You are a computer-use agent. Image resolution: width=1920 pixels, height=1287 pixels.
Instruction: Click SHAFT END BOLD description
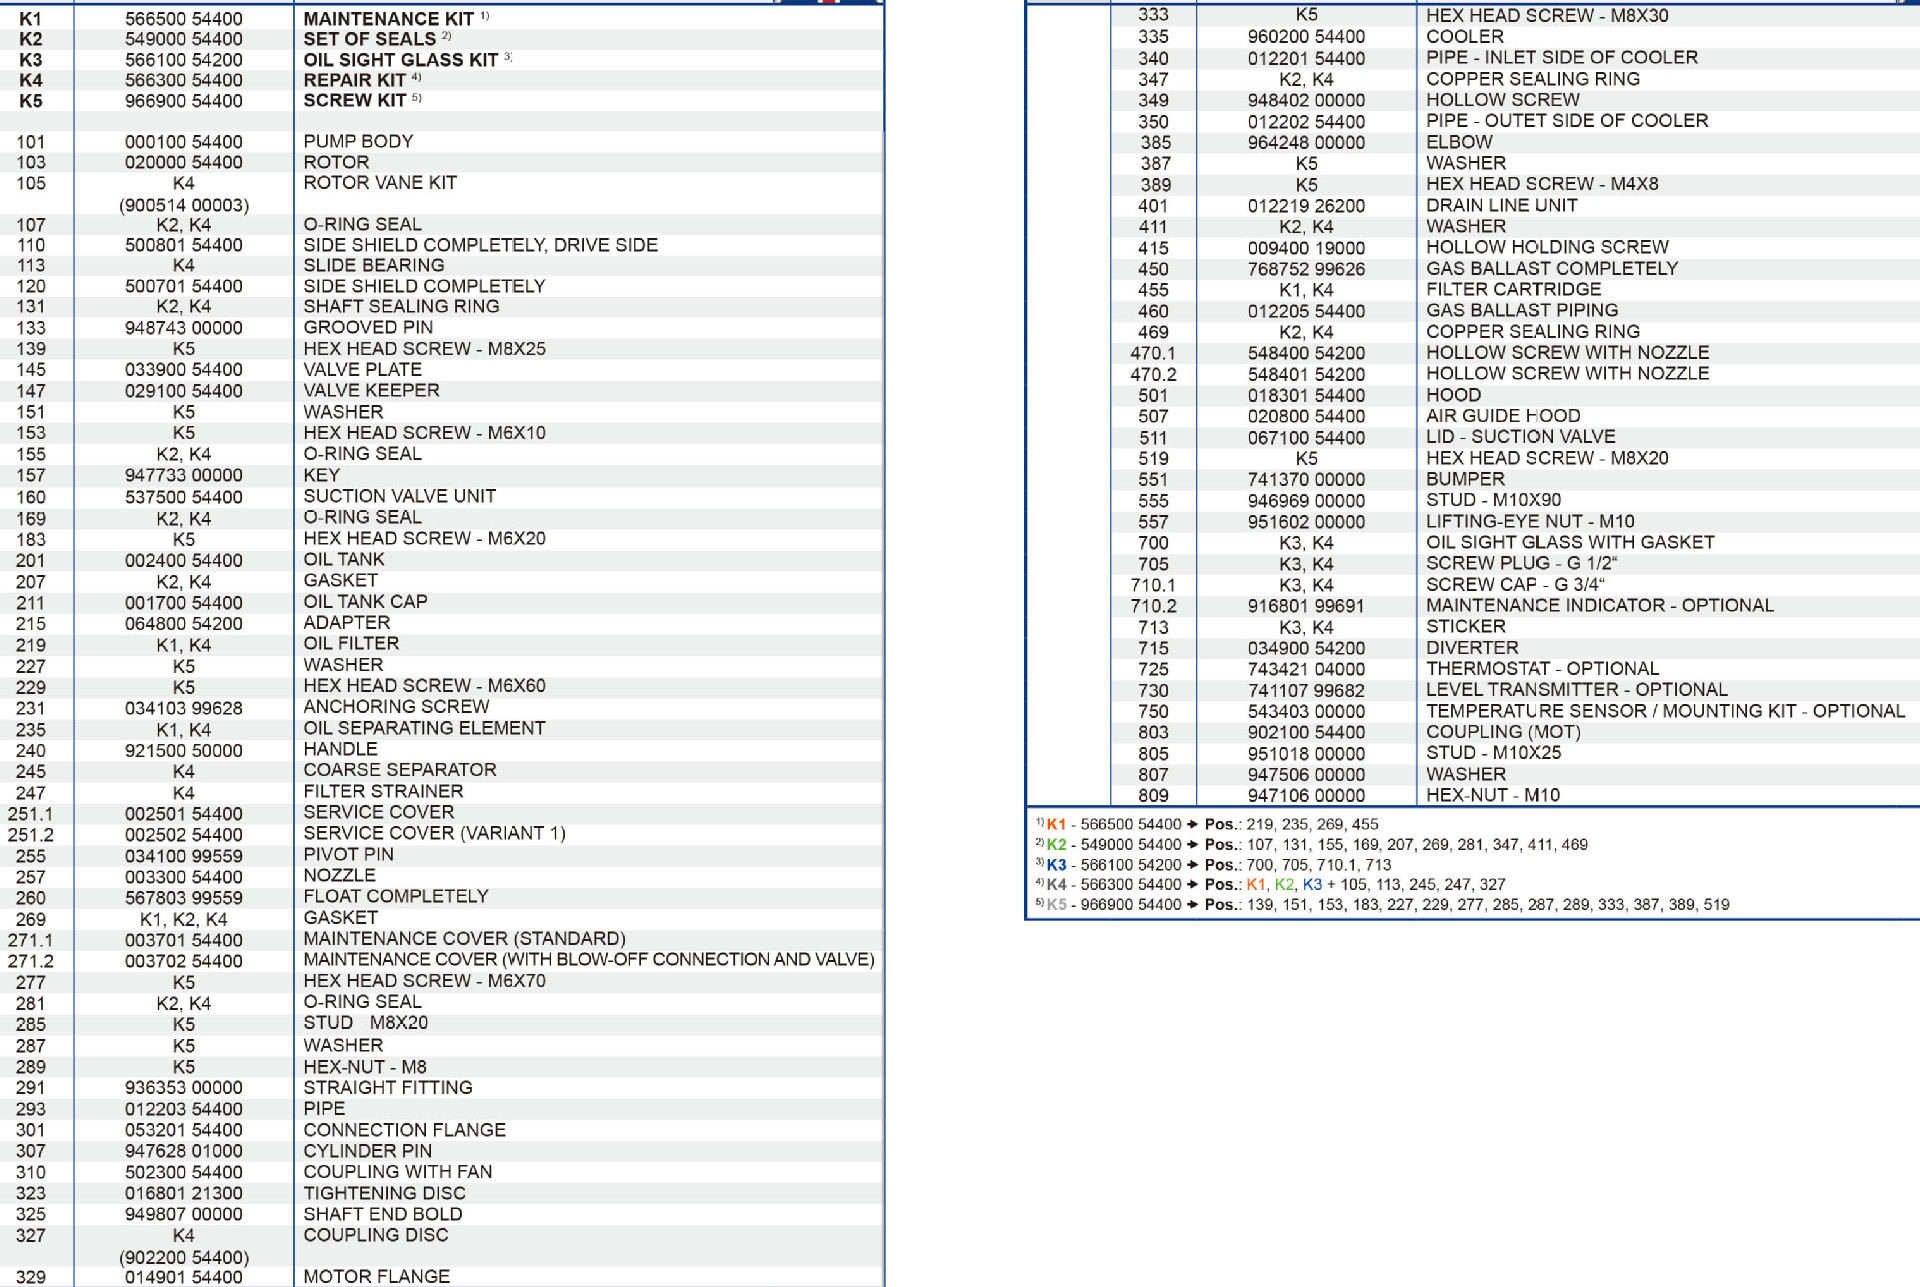pyautogui.click(x=382, y=1215)
